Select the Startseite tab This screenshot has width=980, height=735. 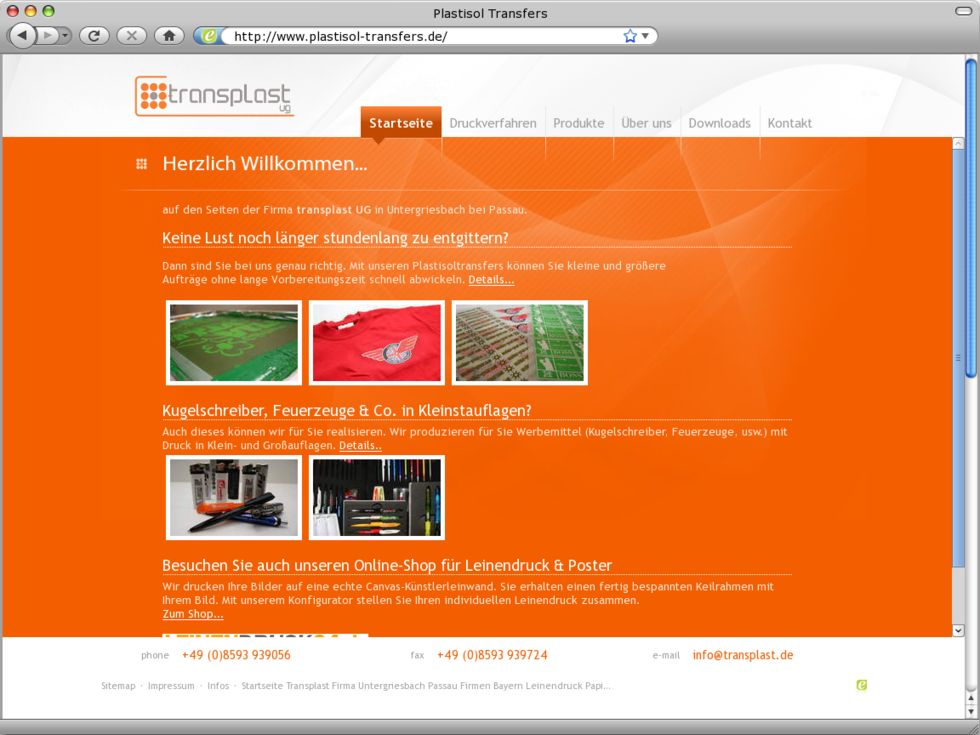(x=401, y=123)
